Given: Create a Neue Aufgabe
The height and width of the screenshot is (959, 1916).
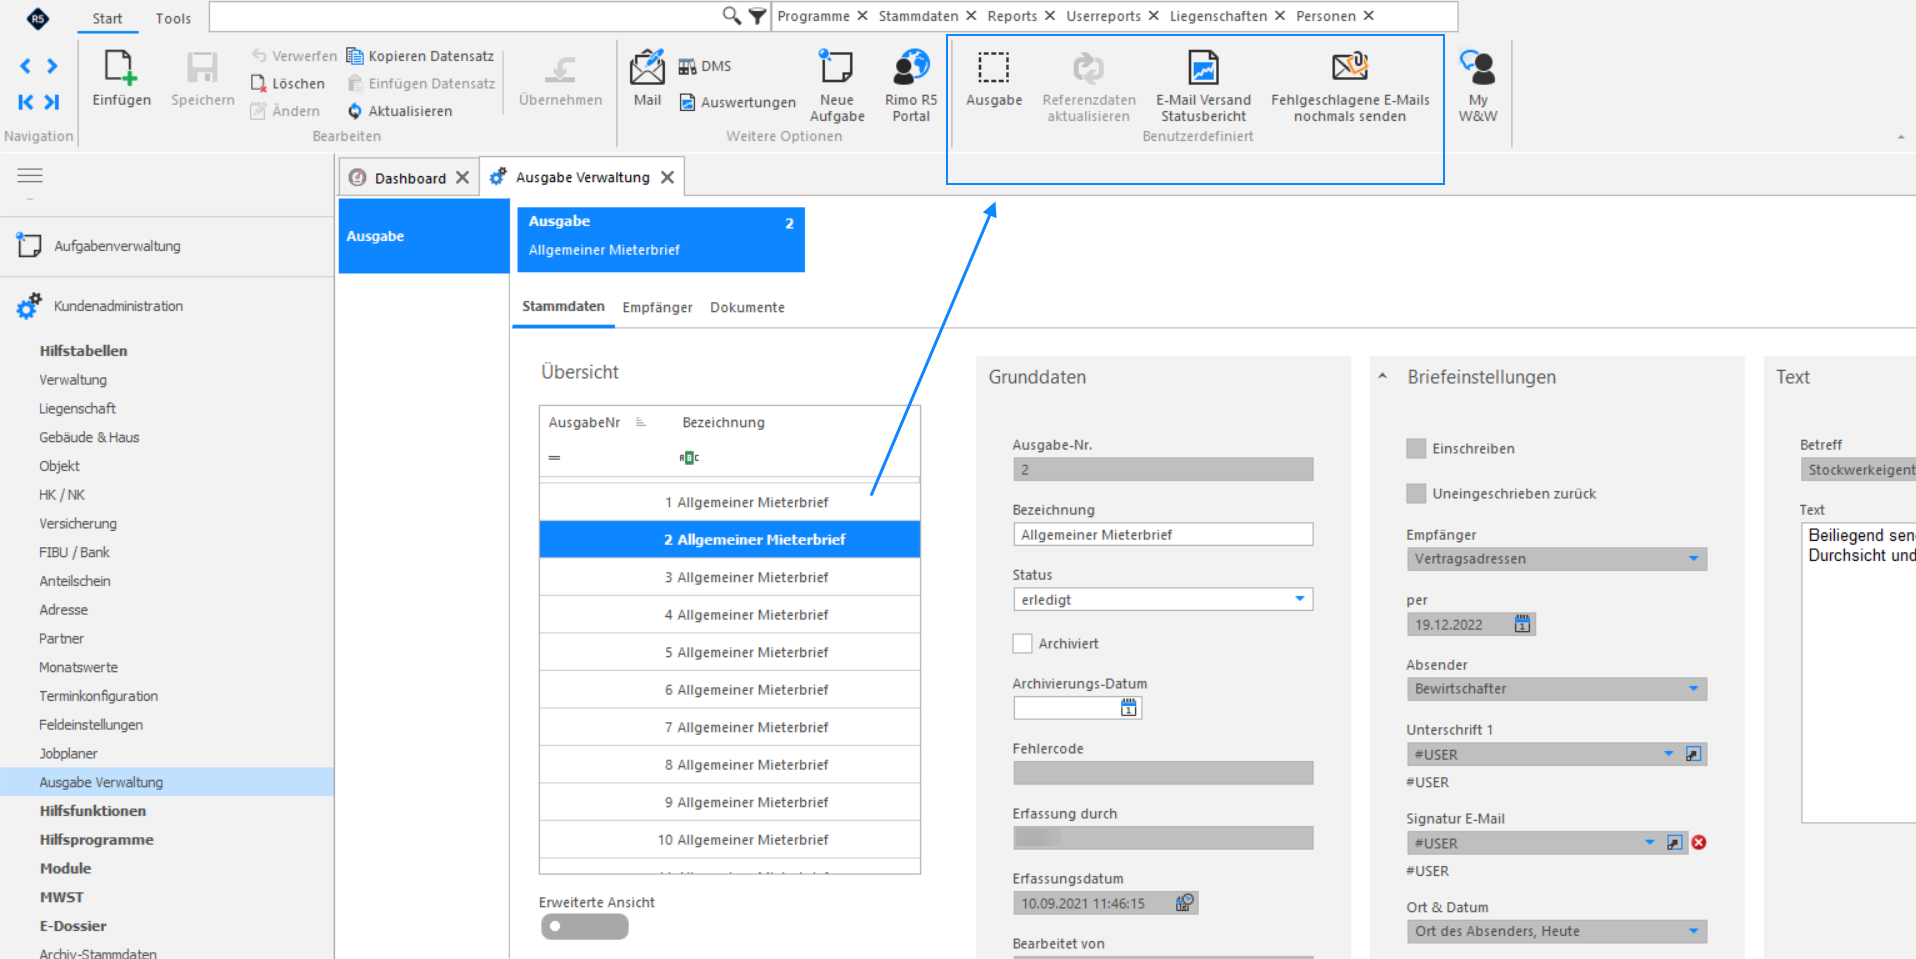Looking at the screenshot, I should click(x=837, y=86).
